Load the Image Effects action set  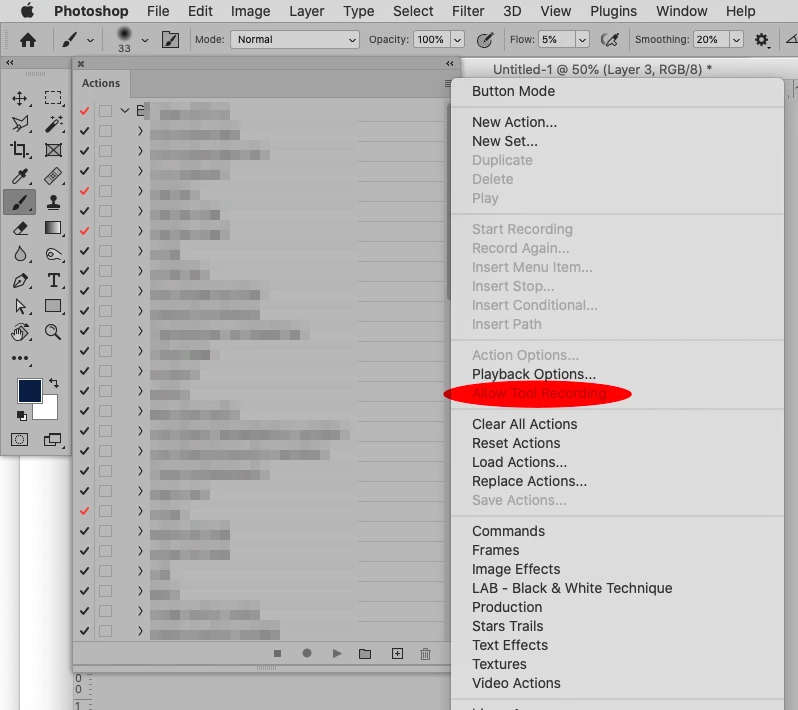coord(516,569)
